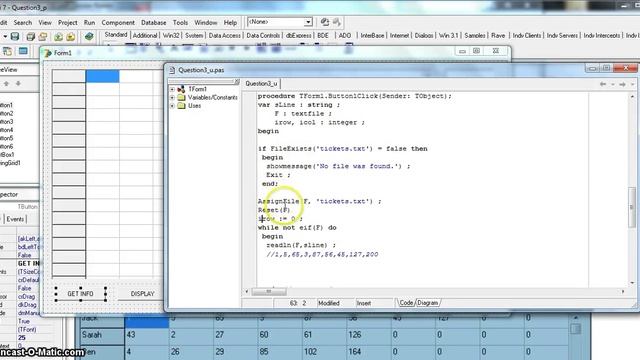Screen dimensions: 640x360
Task: Open the Search menu
Action: 22,22
